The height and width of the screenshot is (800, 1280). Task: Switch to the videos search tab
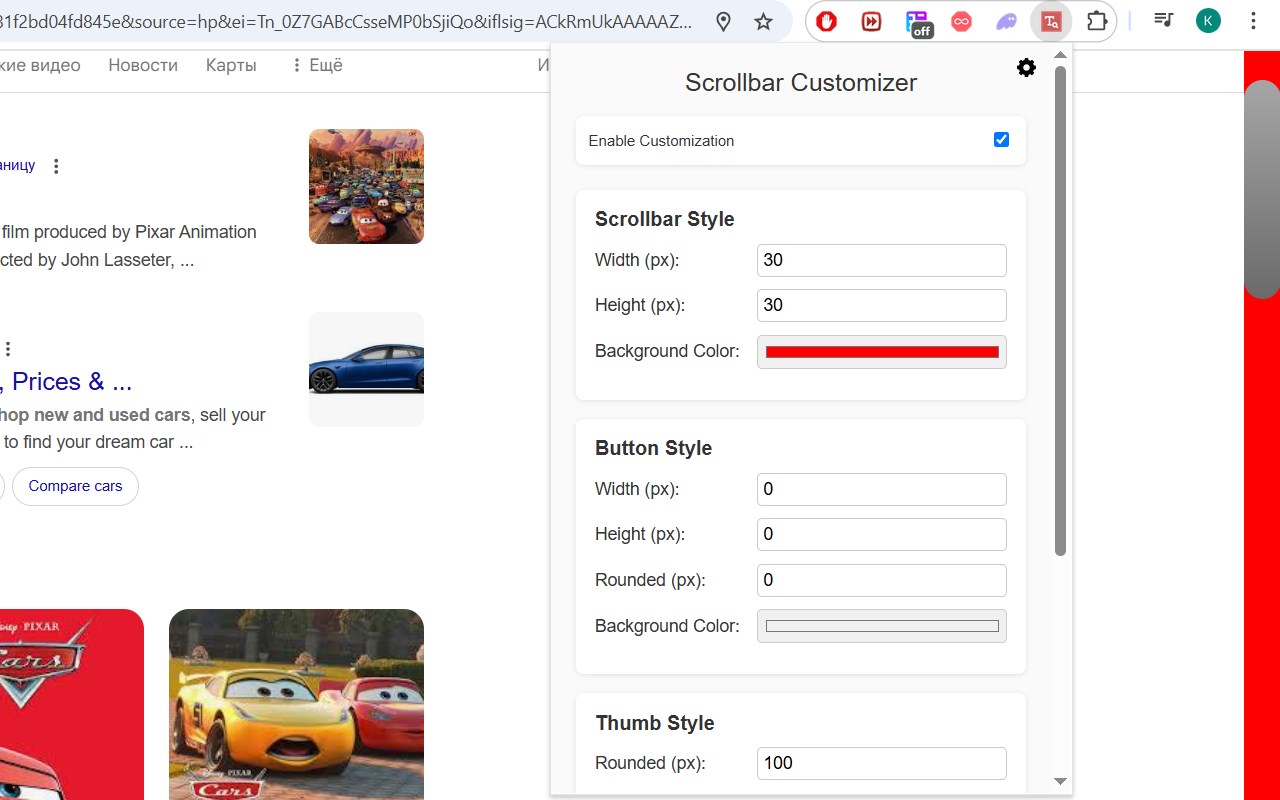[40, 65]
